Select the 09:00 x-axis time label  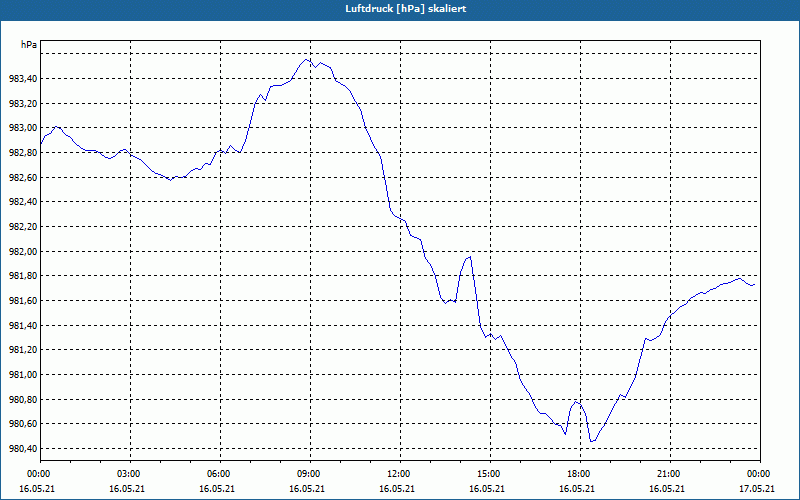pyautogui.click(x=310, y=474)
